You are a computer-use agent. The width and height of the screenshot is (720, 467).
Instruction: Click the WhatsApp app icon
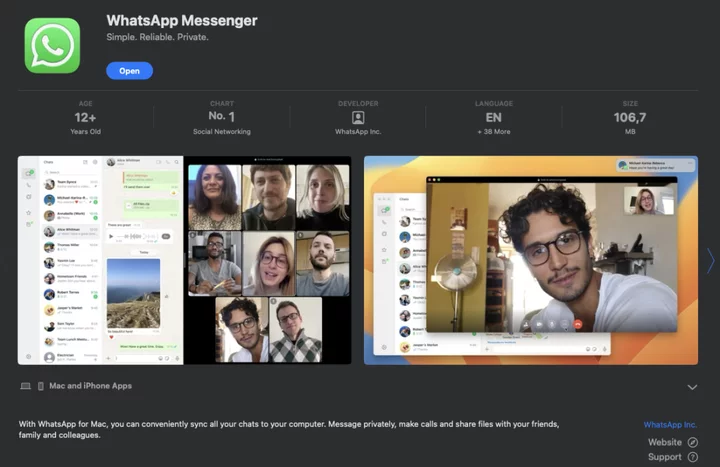(52, 45)
